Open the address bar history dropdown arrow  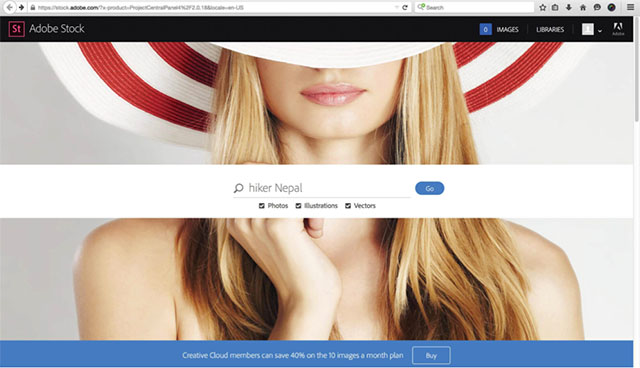(x=396, y=7)
